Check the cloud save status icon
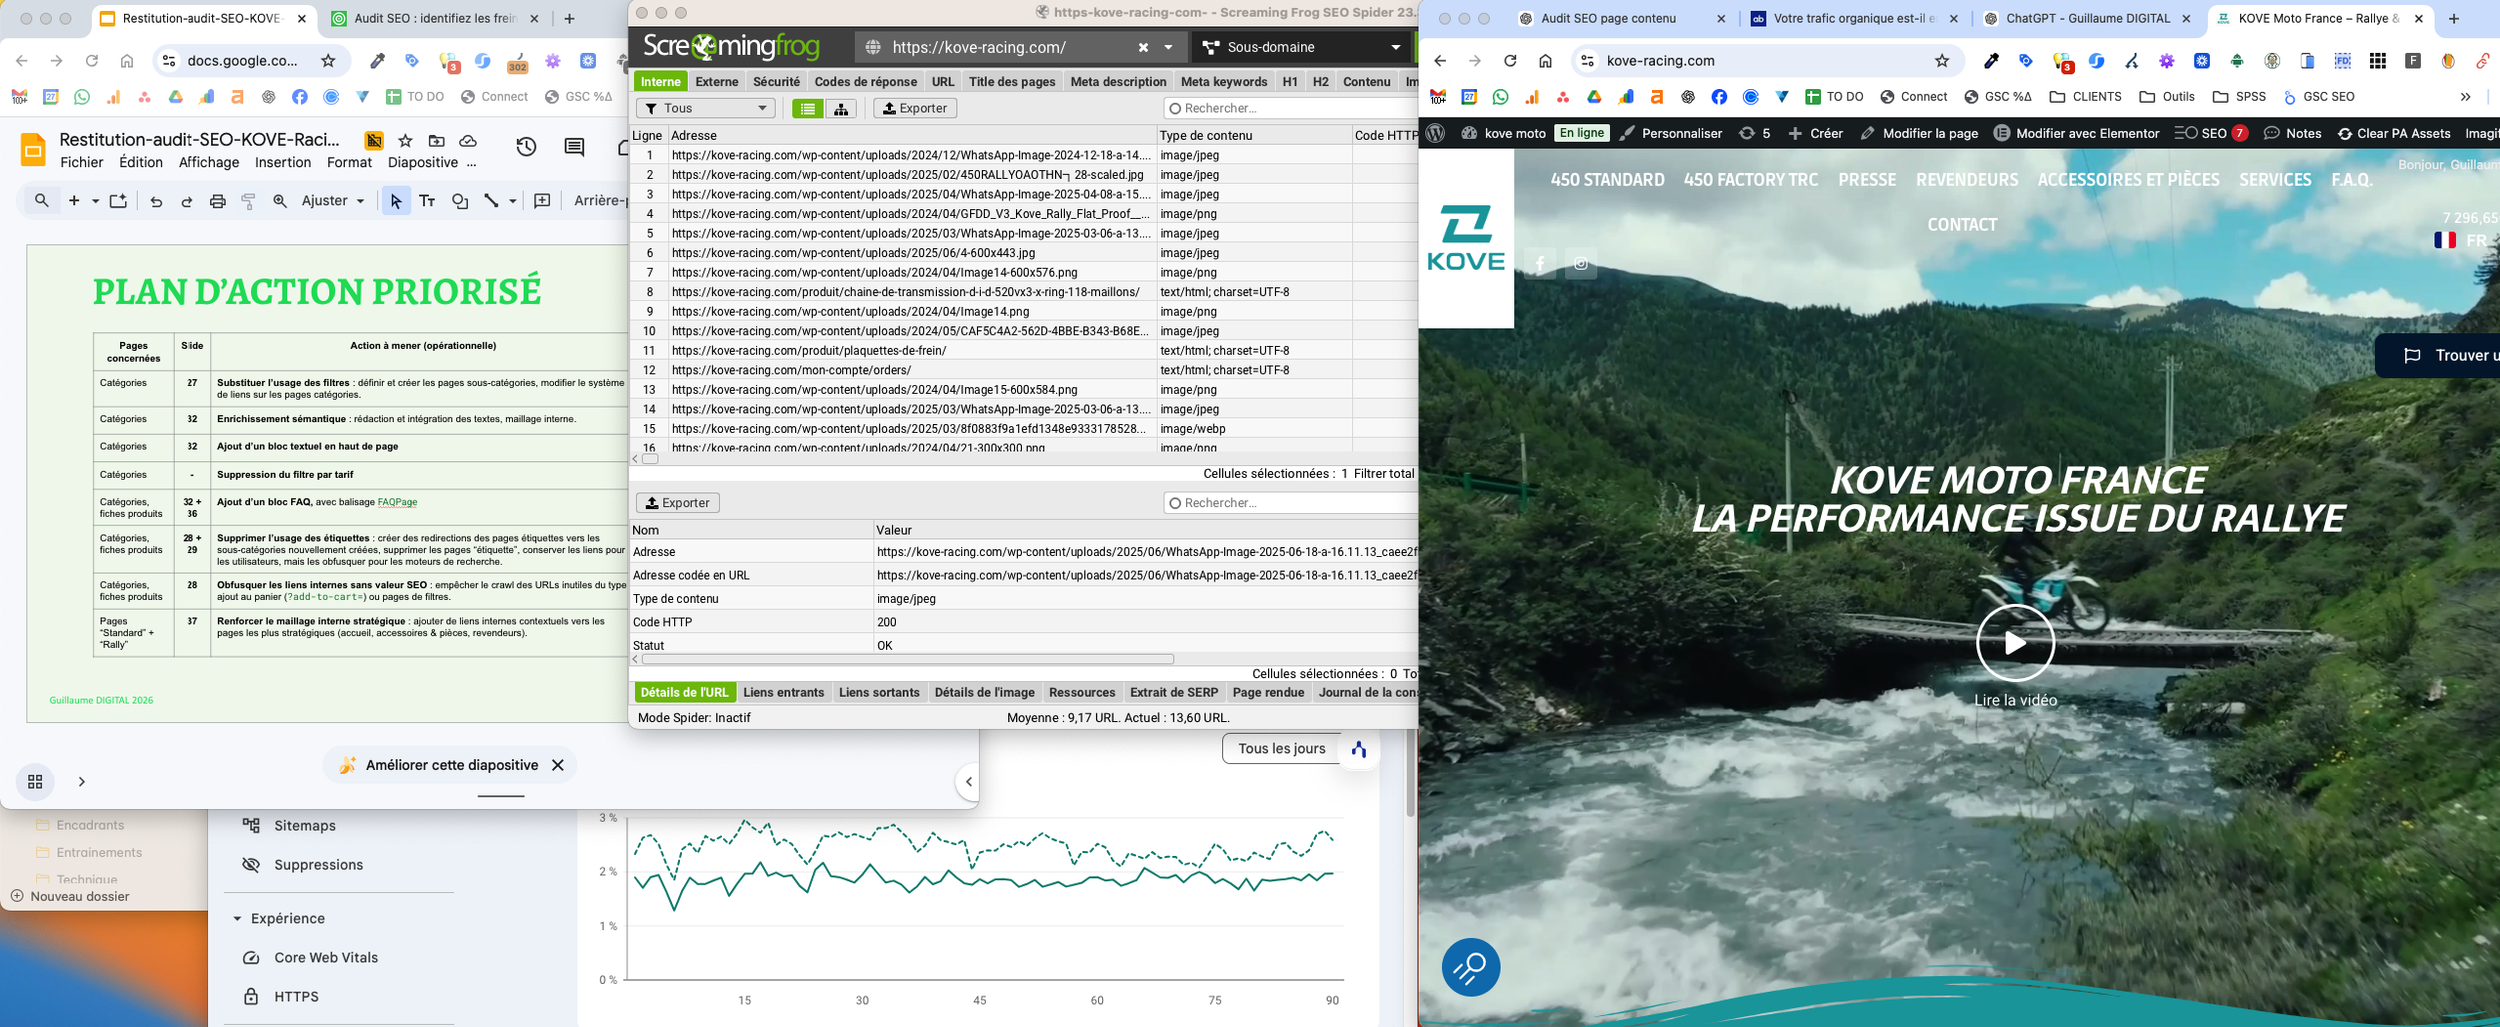Image resolution: width=2500 pixels, height=1027 pixels. coord(467,141)
